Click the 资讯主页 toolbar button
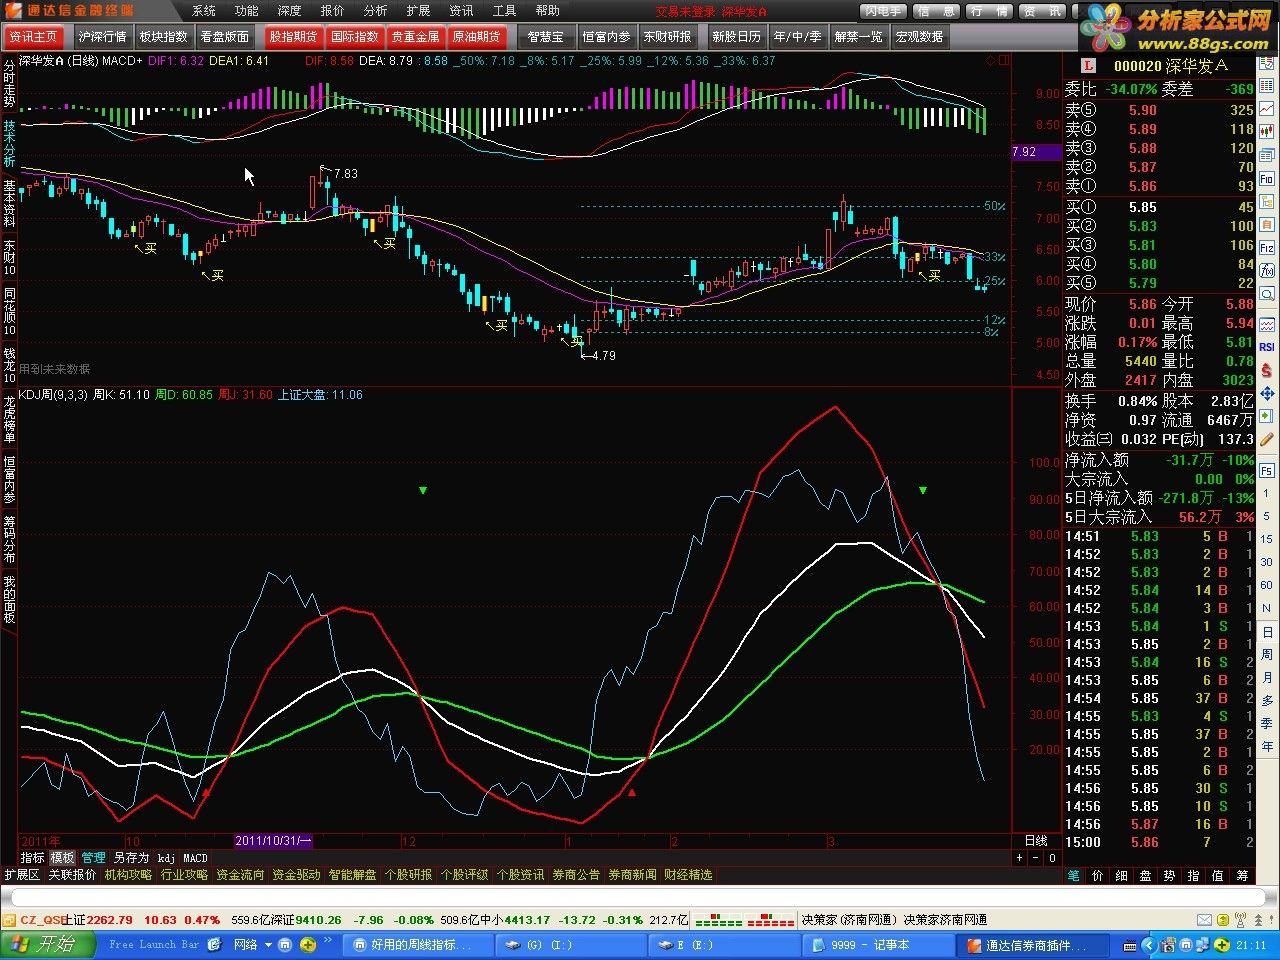 tap(33, 37)
